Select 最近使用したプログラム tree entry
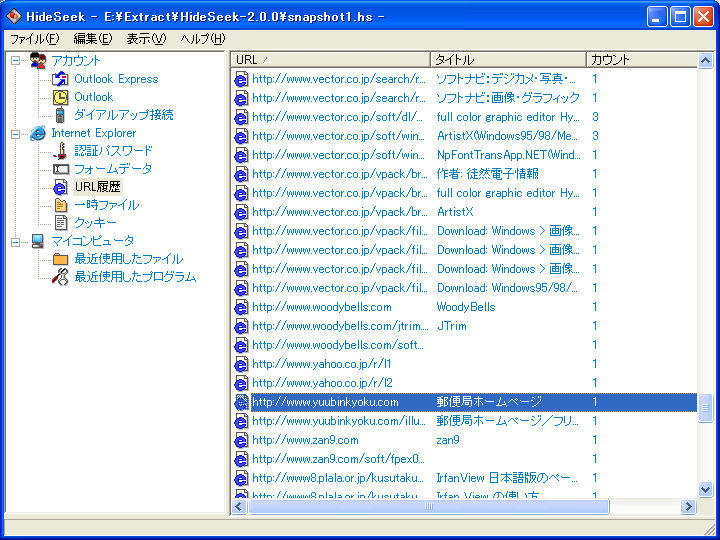Viewport: 720px width, 540px height. pyautogui.click(x=135, y=277)
